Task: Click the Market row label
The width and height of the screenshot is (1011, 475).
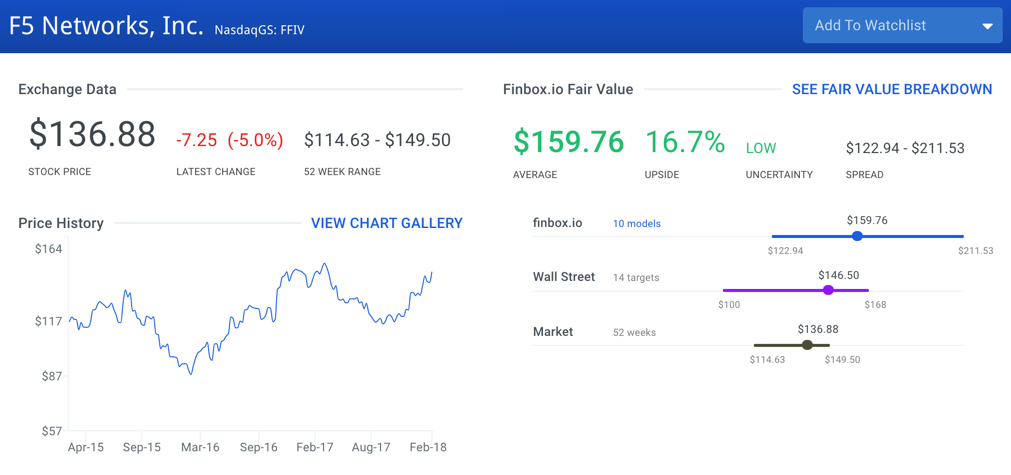Action: 553,332
